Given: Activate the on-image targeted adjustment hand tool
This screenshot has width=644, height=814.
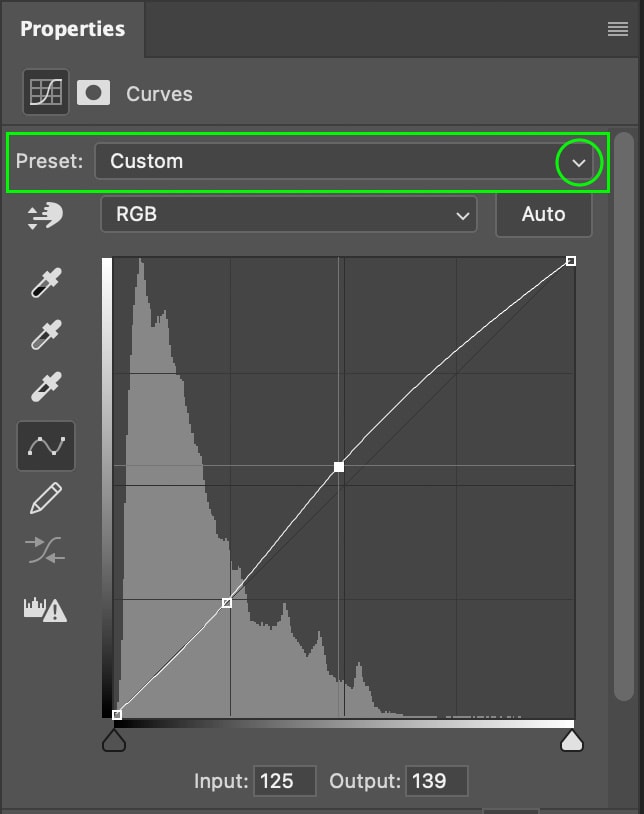Looking at the screenshot, I should pos(46,215).
